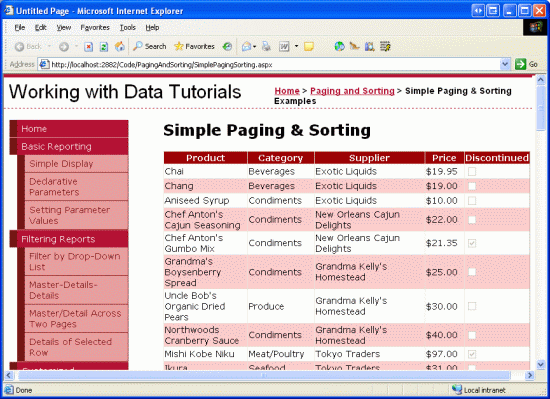Toggle Discontinued checkbox for Chai row
The width and height of the screenshot is (550, 399).
472,171
